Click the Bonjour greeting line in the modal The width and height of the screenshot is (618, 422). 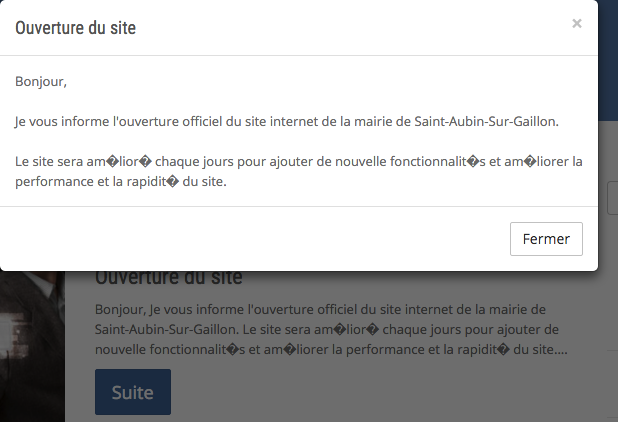click(x=41, y=82)
